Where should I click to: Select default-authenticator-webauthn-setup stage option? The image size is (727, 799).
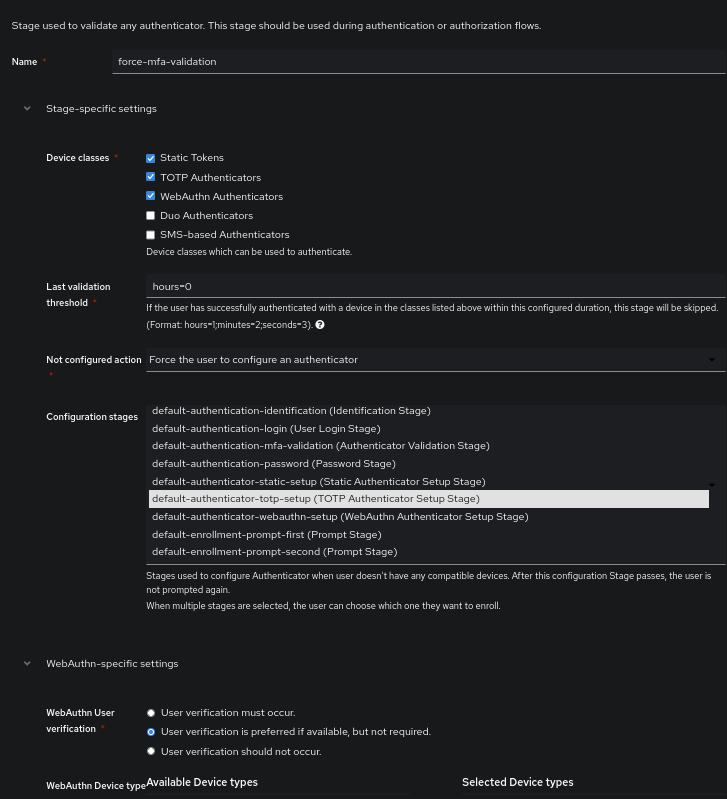428,517
